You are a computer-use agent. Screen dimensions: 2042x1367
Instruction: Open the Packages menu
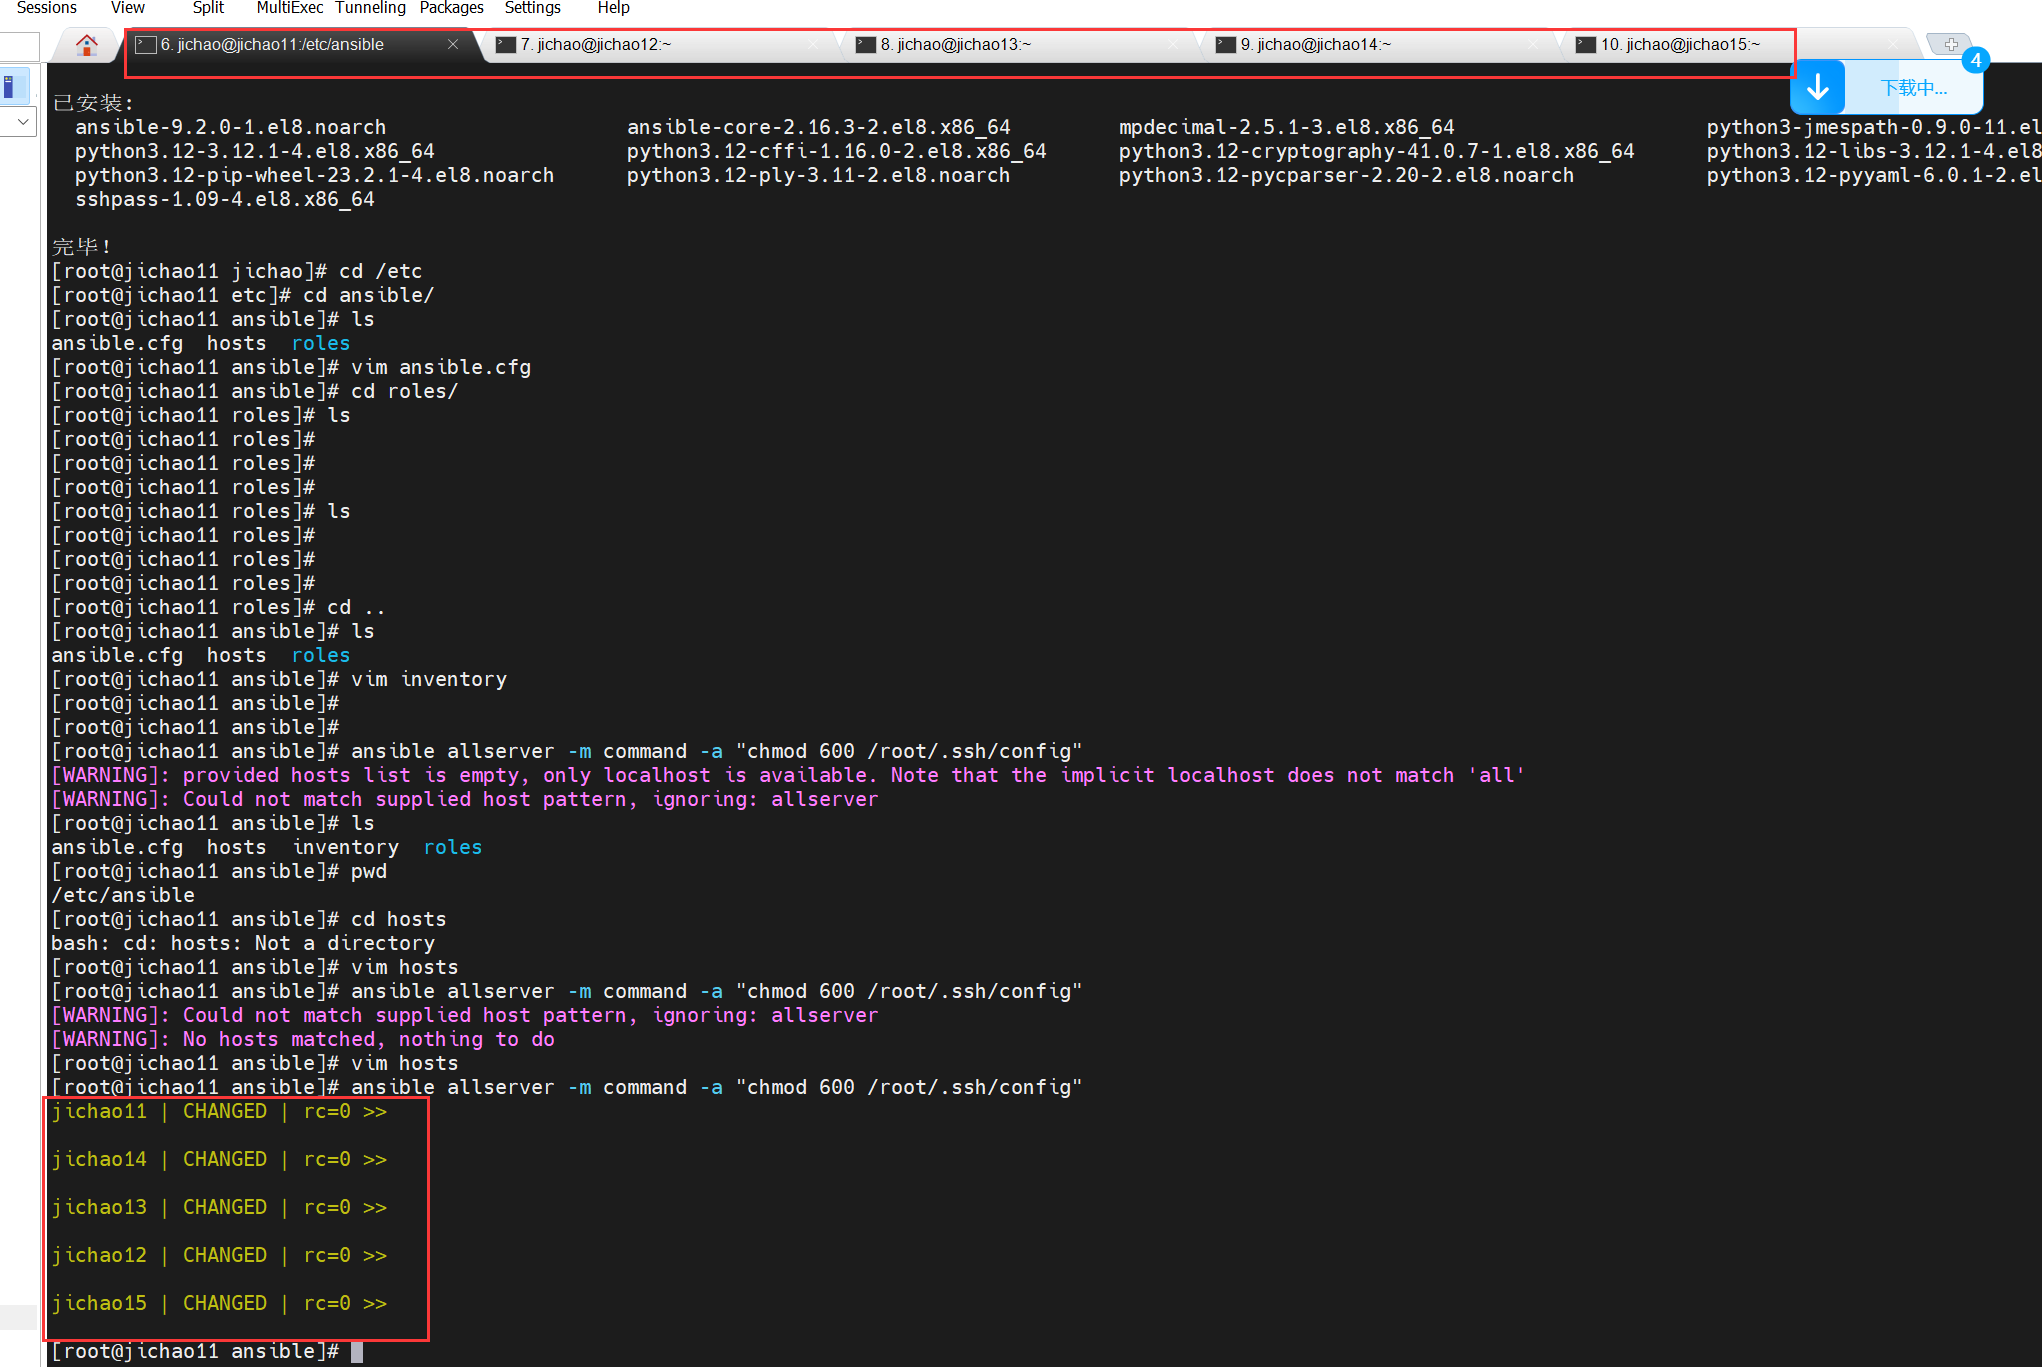click(451, 8)
